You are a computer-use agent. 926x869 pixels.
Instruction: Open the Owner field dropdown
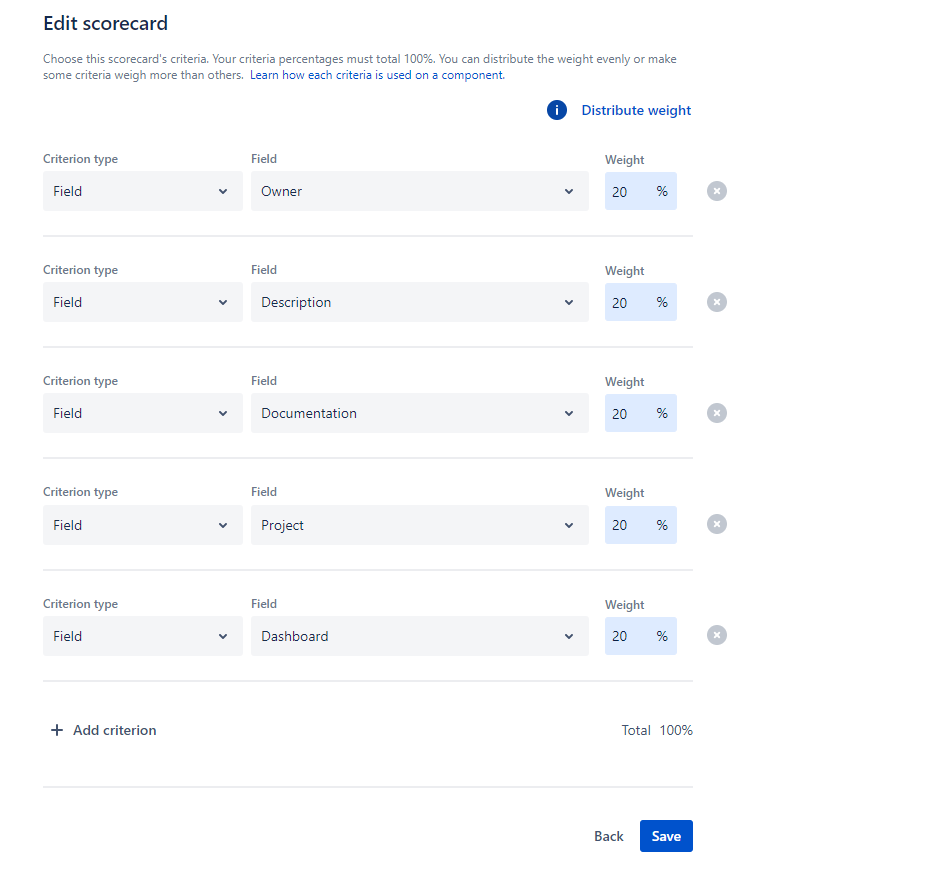[419, 191]
